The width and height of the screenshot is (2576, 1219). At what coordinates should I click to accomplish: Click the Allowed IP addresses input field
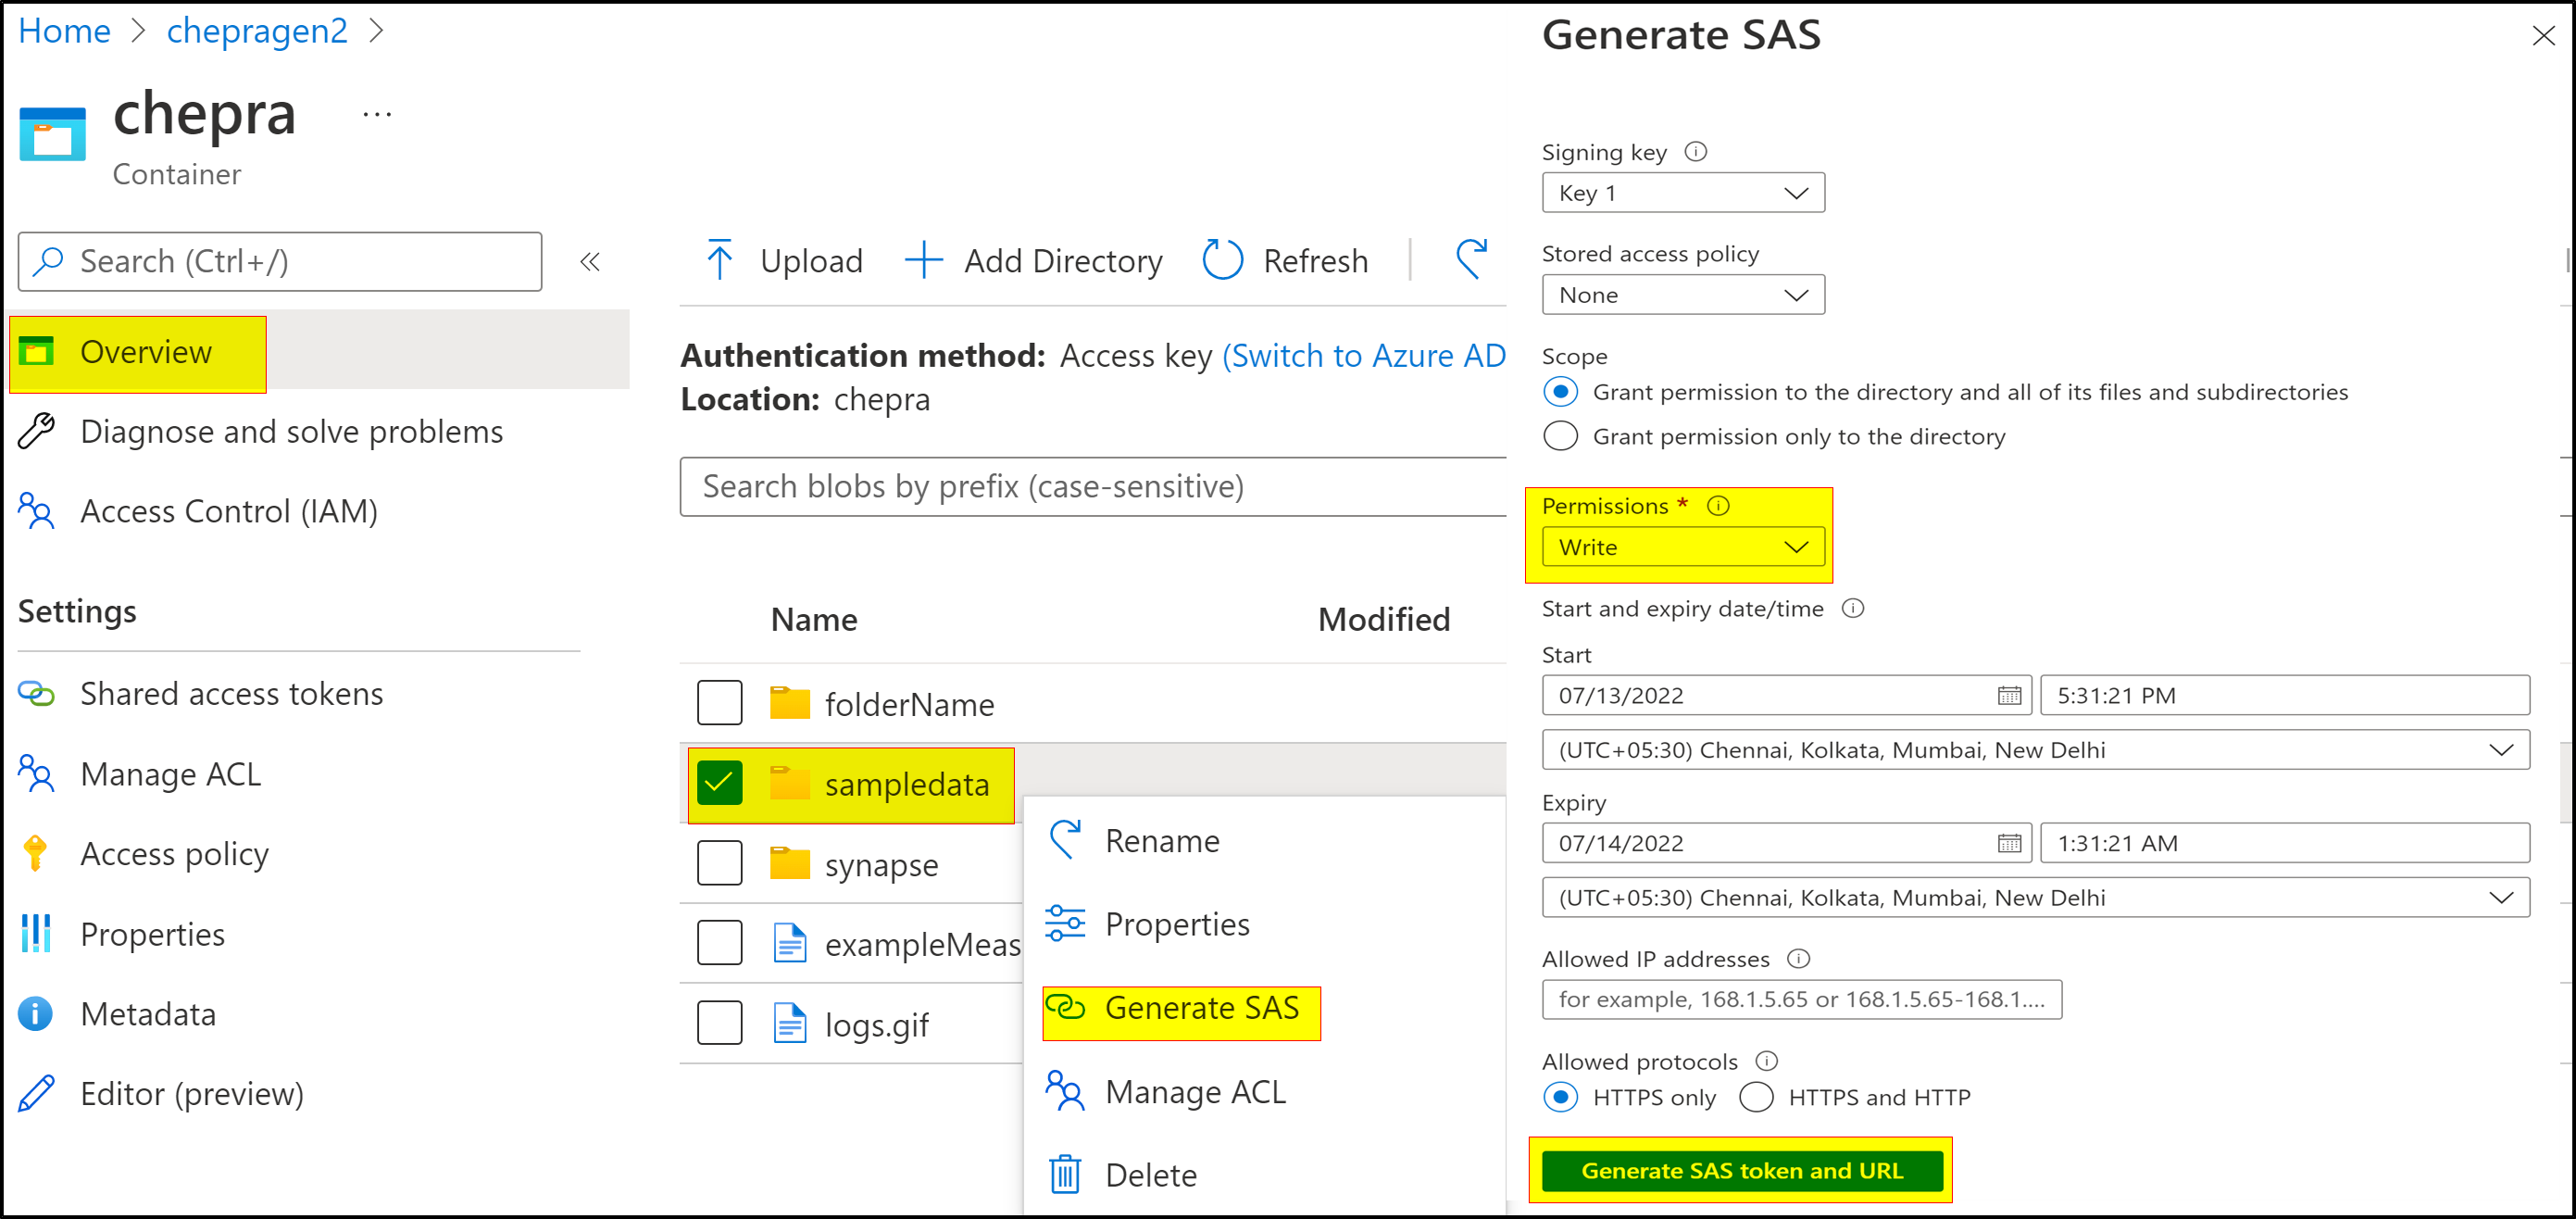[1802, 999]
